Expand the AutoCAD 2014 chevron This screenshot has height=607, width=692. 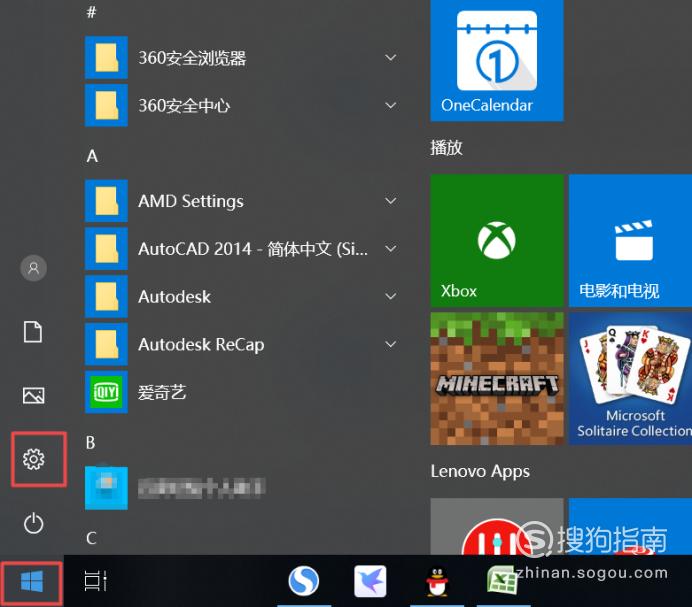point(391,249)
